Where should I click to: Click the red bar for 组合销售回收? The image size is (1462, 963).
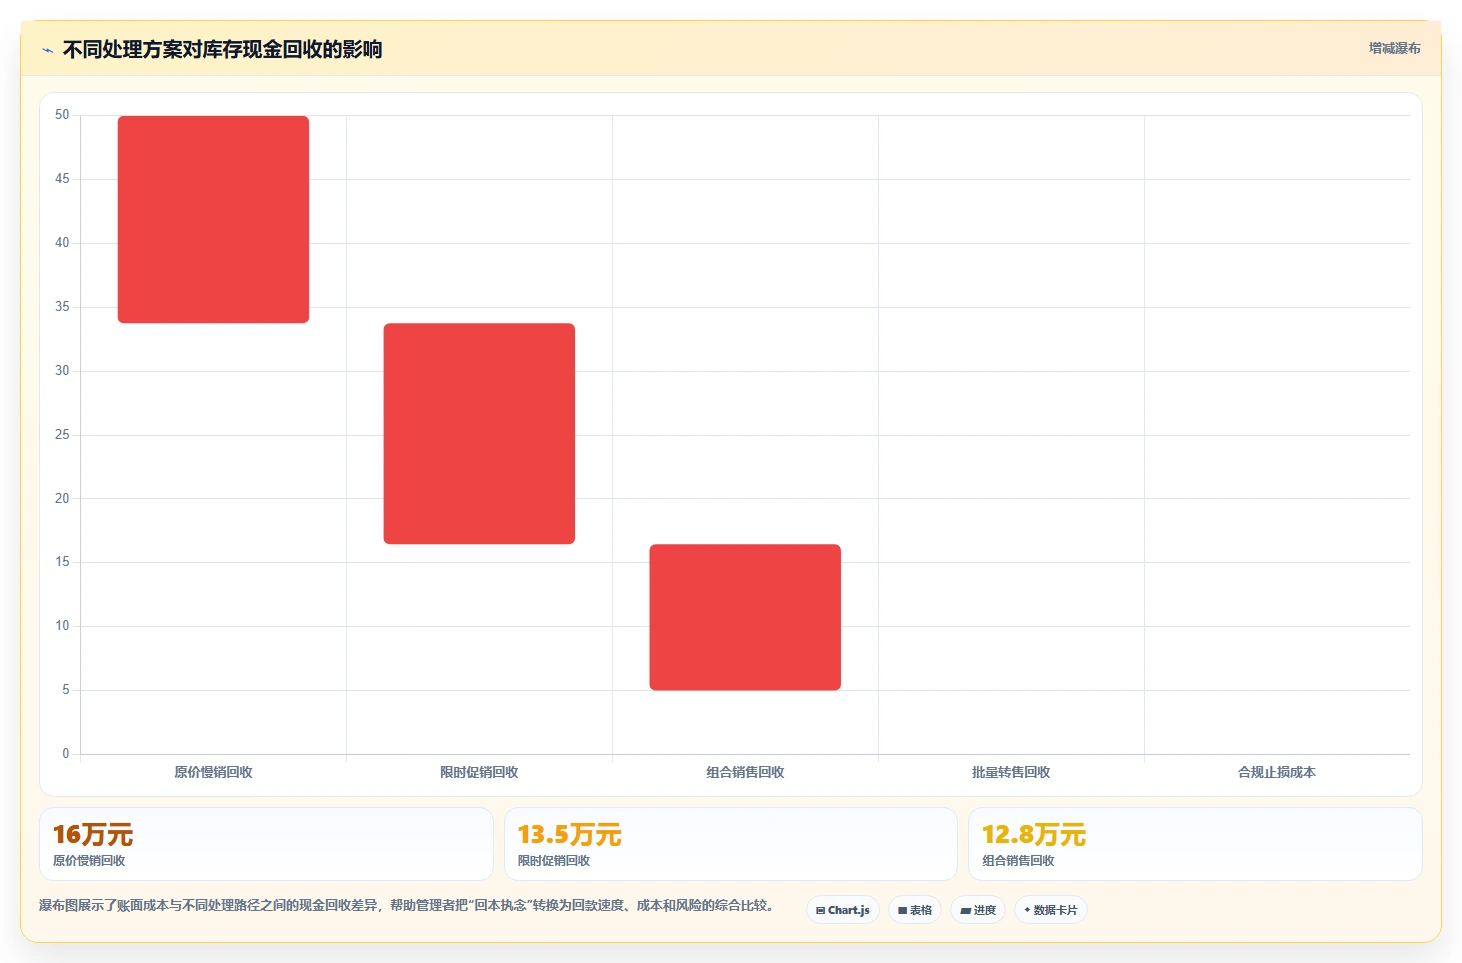(x=745, y=617)
